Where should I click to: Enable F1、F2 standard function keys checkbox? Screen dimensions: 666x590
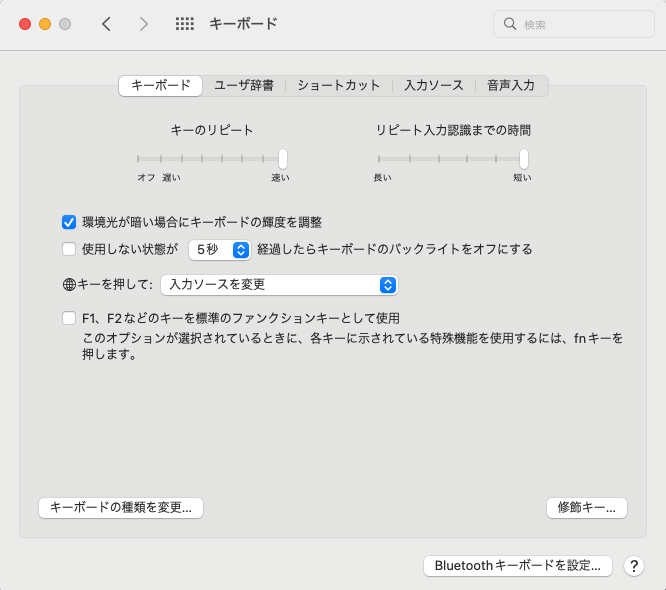69,318
